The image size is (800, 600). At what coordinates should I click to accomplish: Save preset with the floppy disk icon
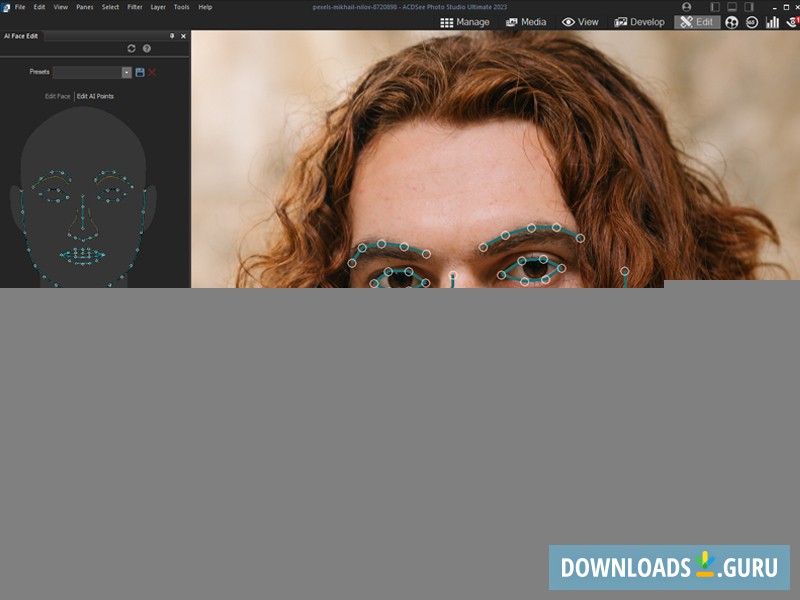point(140,72)
